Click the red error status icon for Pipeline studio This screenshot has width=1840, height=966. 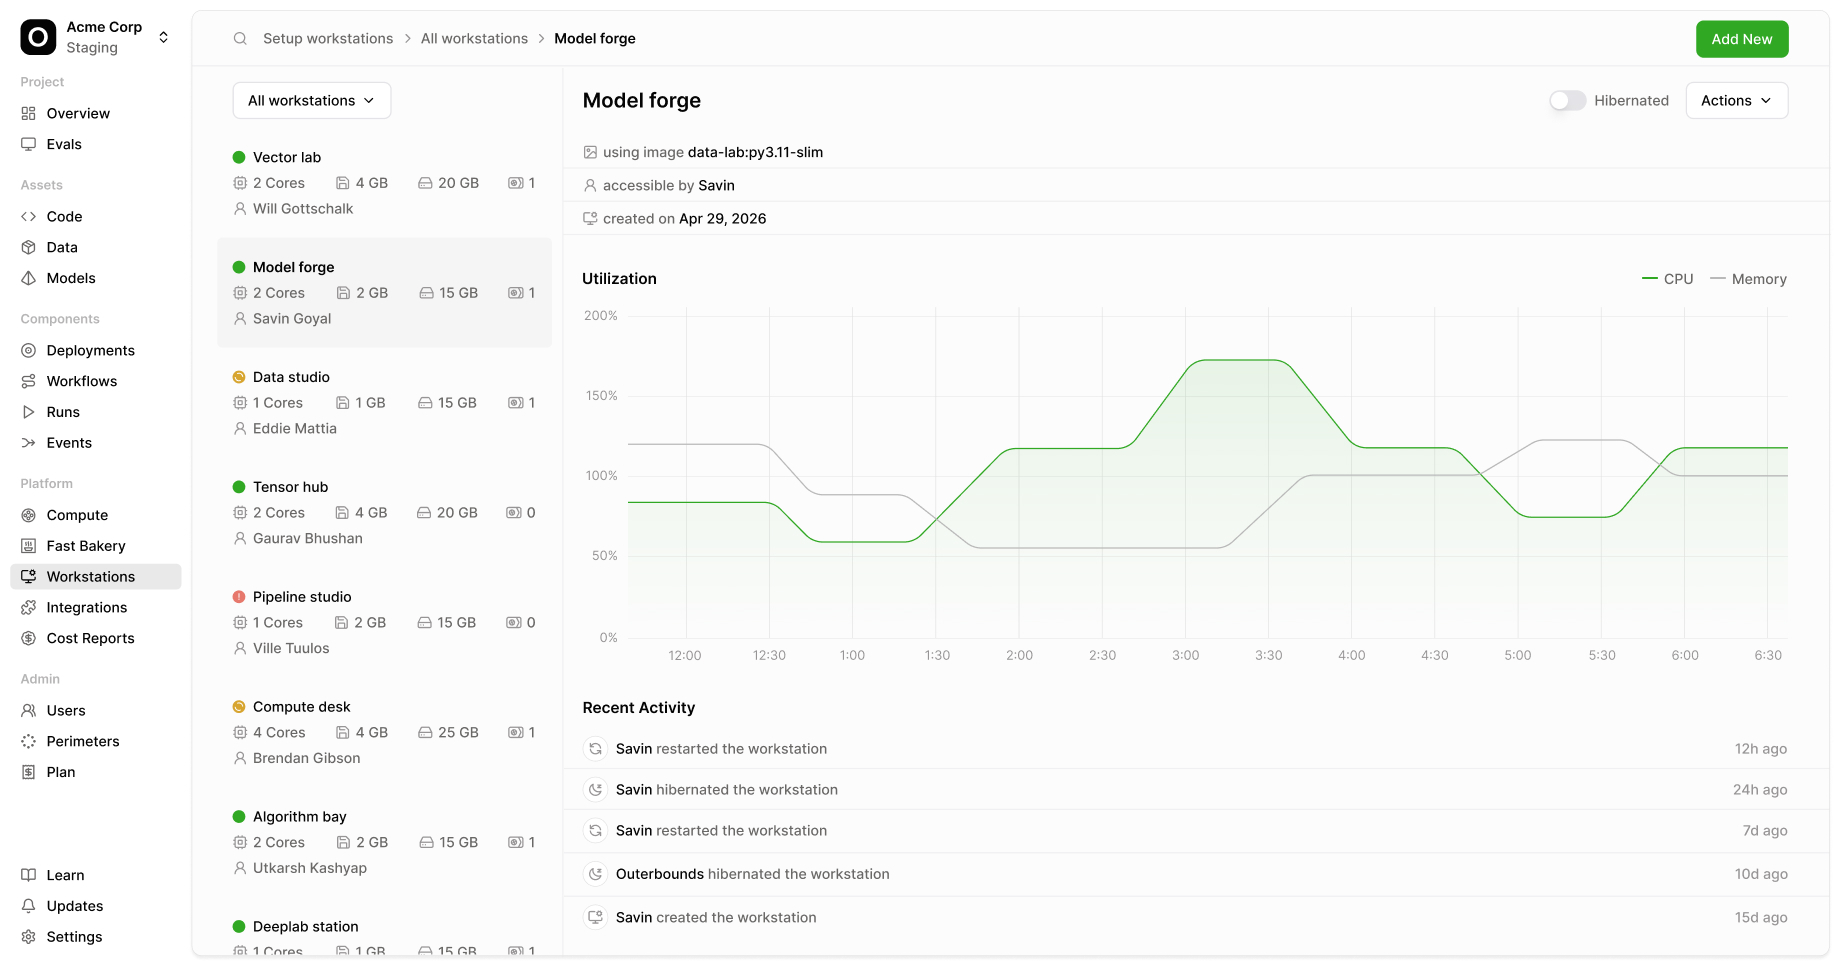(x=239, y=597)
